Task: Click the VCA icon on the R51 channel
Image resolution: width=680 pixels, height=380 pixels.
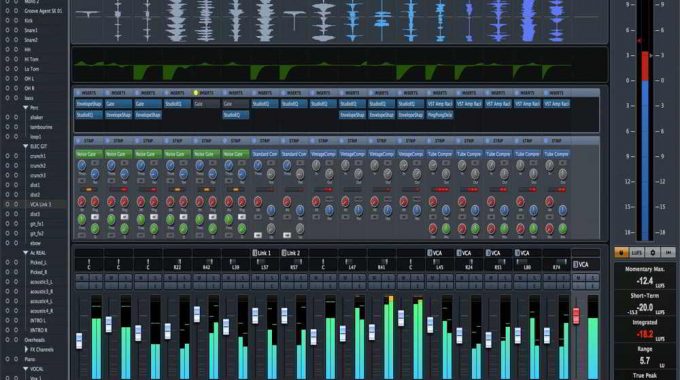Action: tap(488, 253)
